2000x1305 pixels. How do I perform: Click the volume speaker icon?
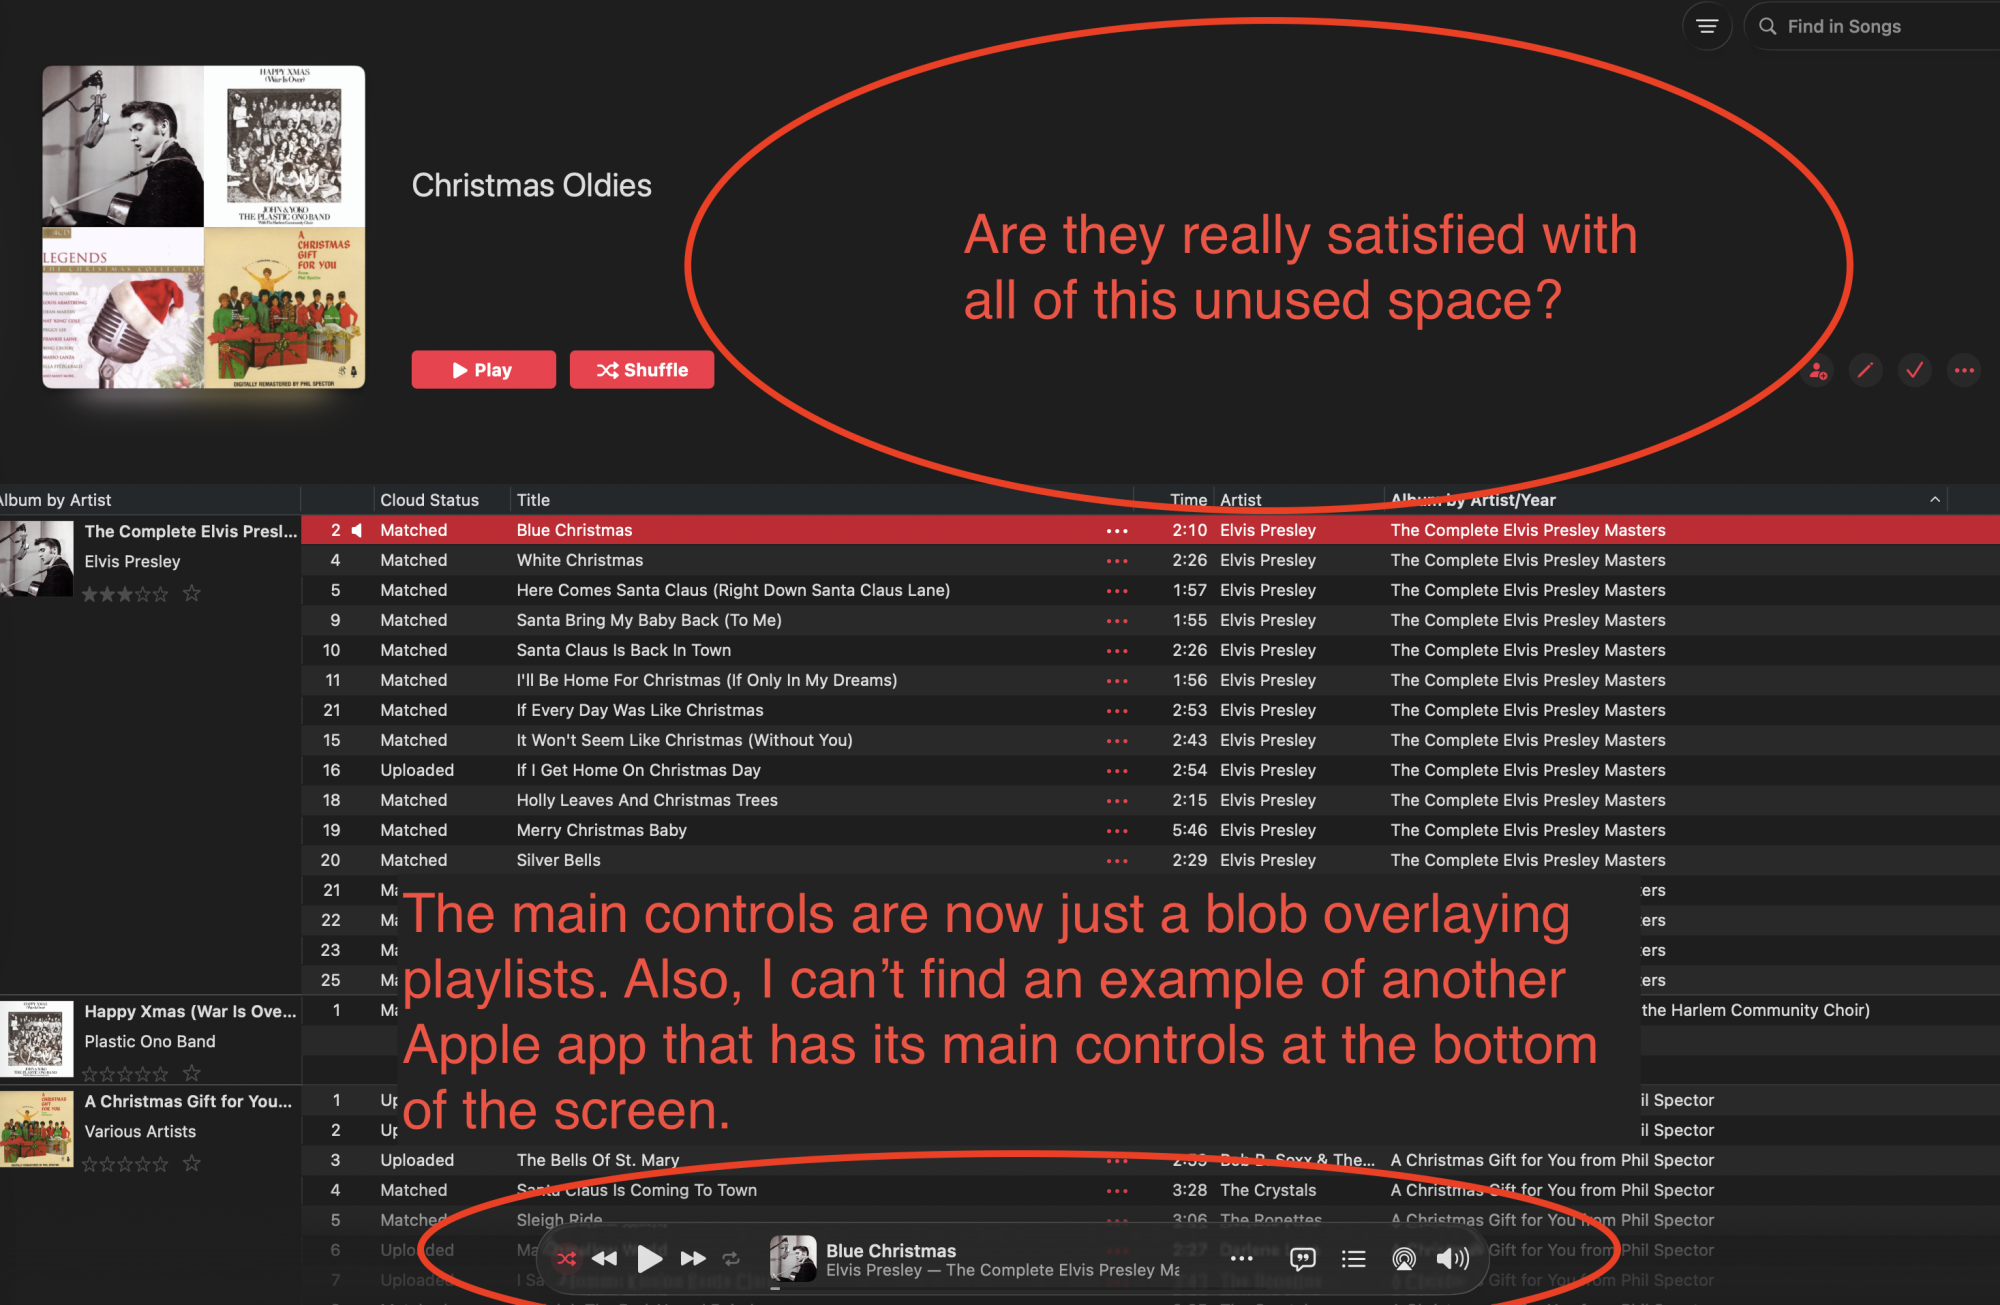1452,1259
